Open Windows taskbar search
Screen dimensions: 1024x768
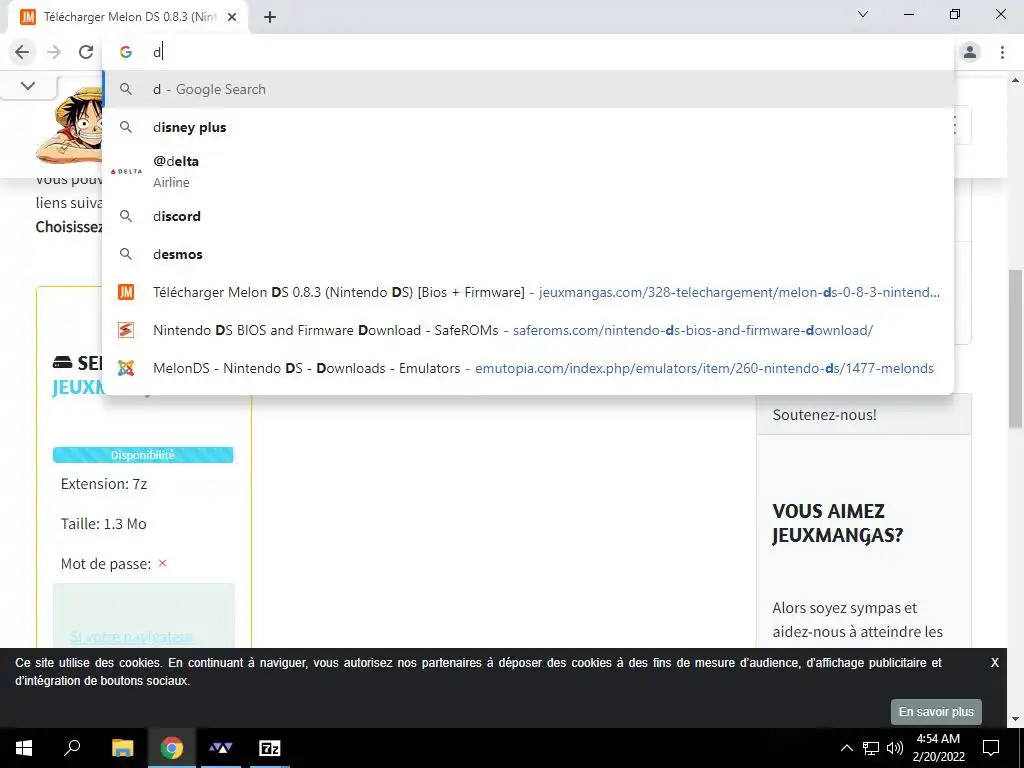coord(72,748)
